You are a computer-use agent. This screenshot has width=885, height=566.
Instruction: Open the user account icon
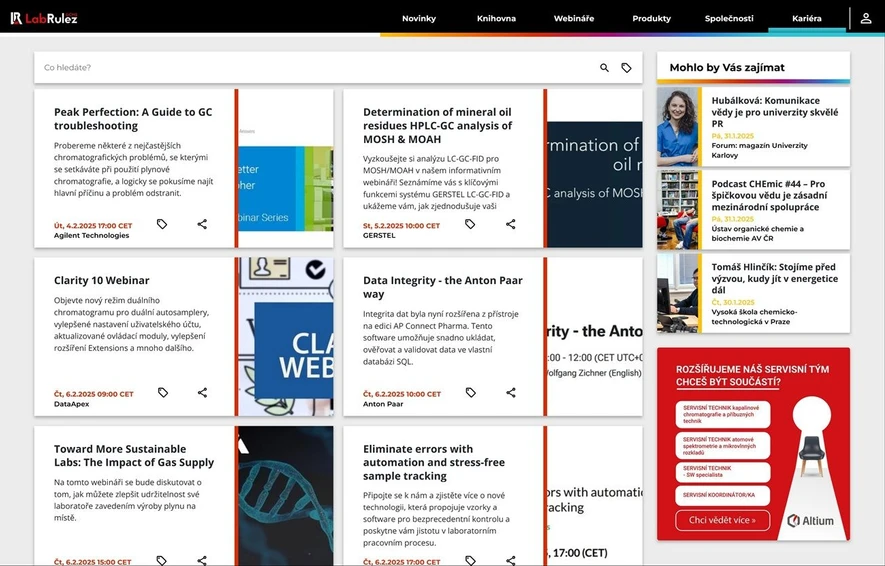866,18
